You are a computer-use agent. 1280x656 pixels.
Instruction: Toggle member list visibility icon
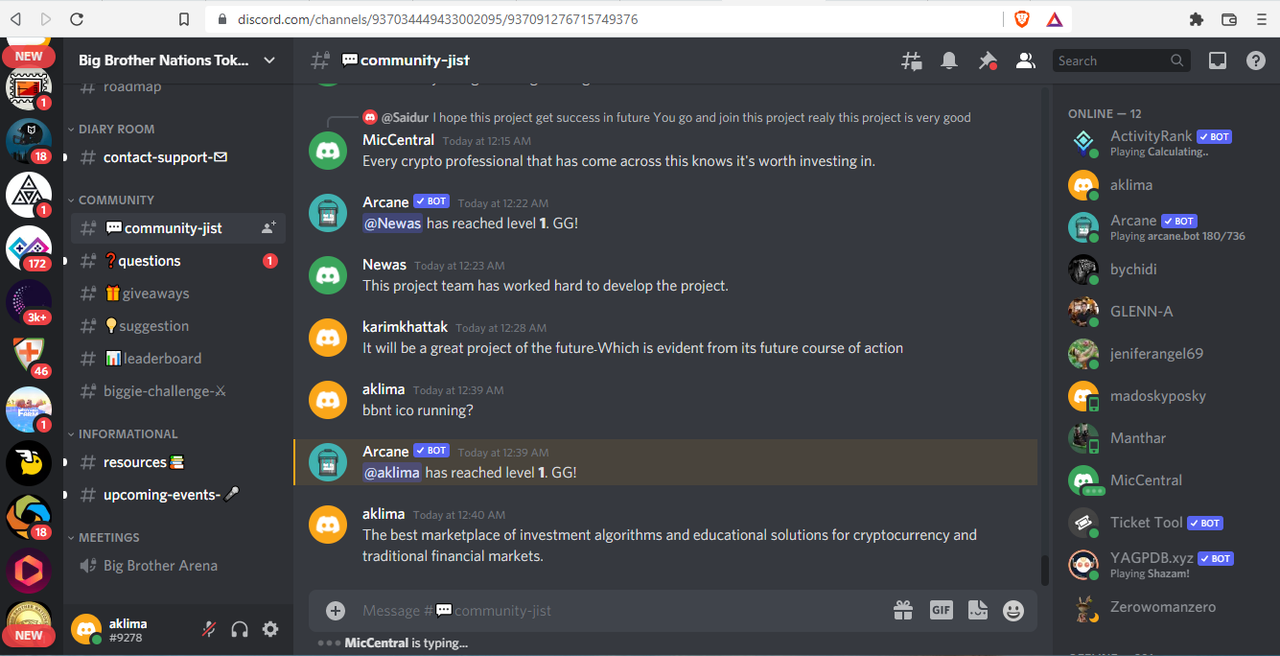point(1025,61)
